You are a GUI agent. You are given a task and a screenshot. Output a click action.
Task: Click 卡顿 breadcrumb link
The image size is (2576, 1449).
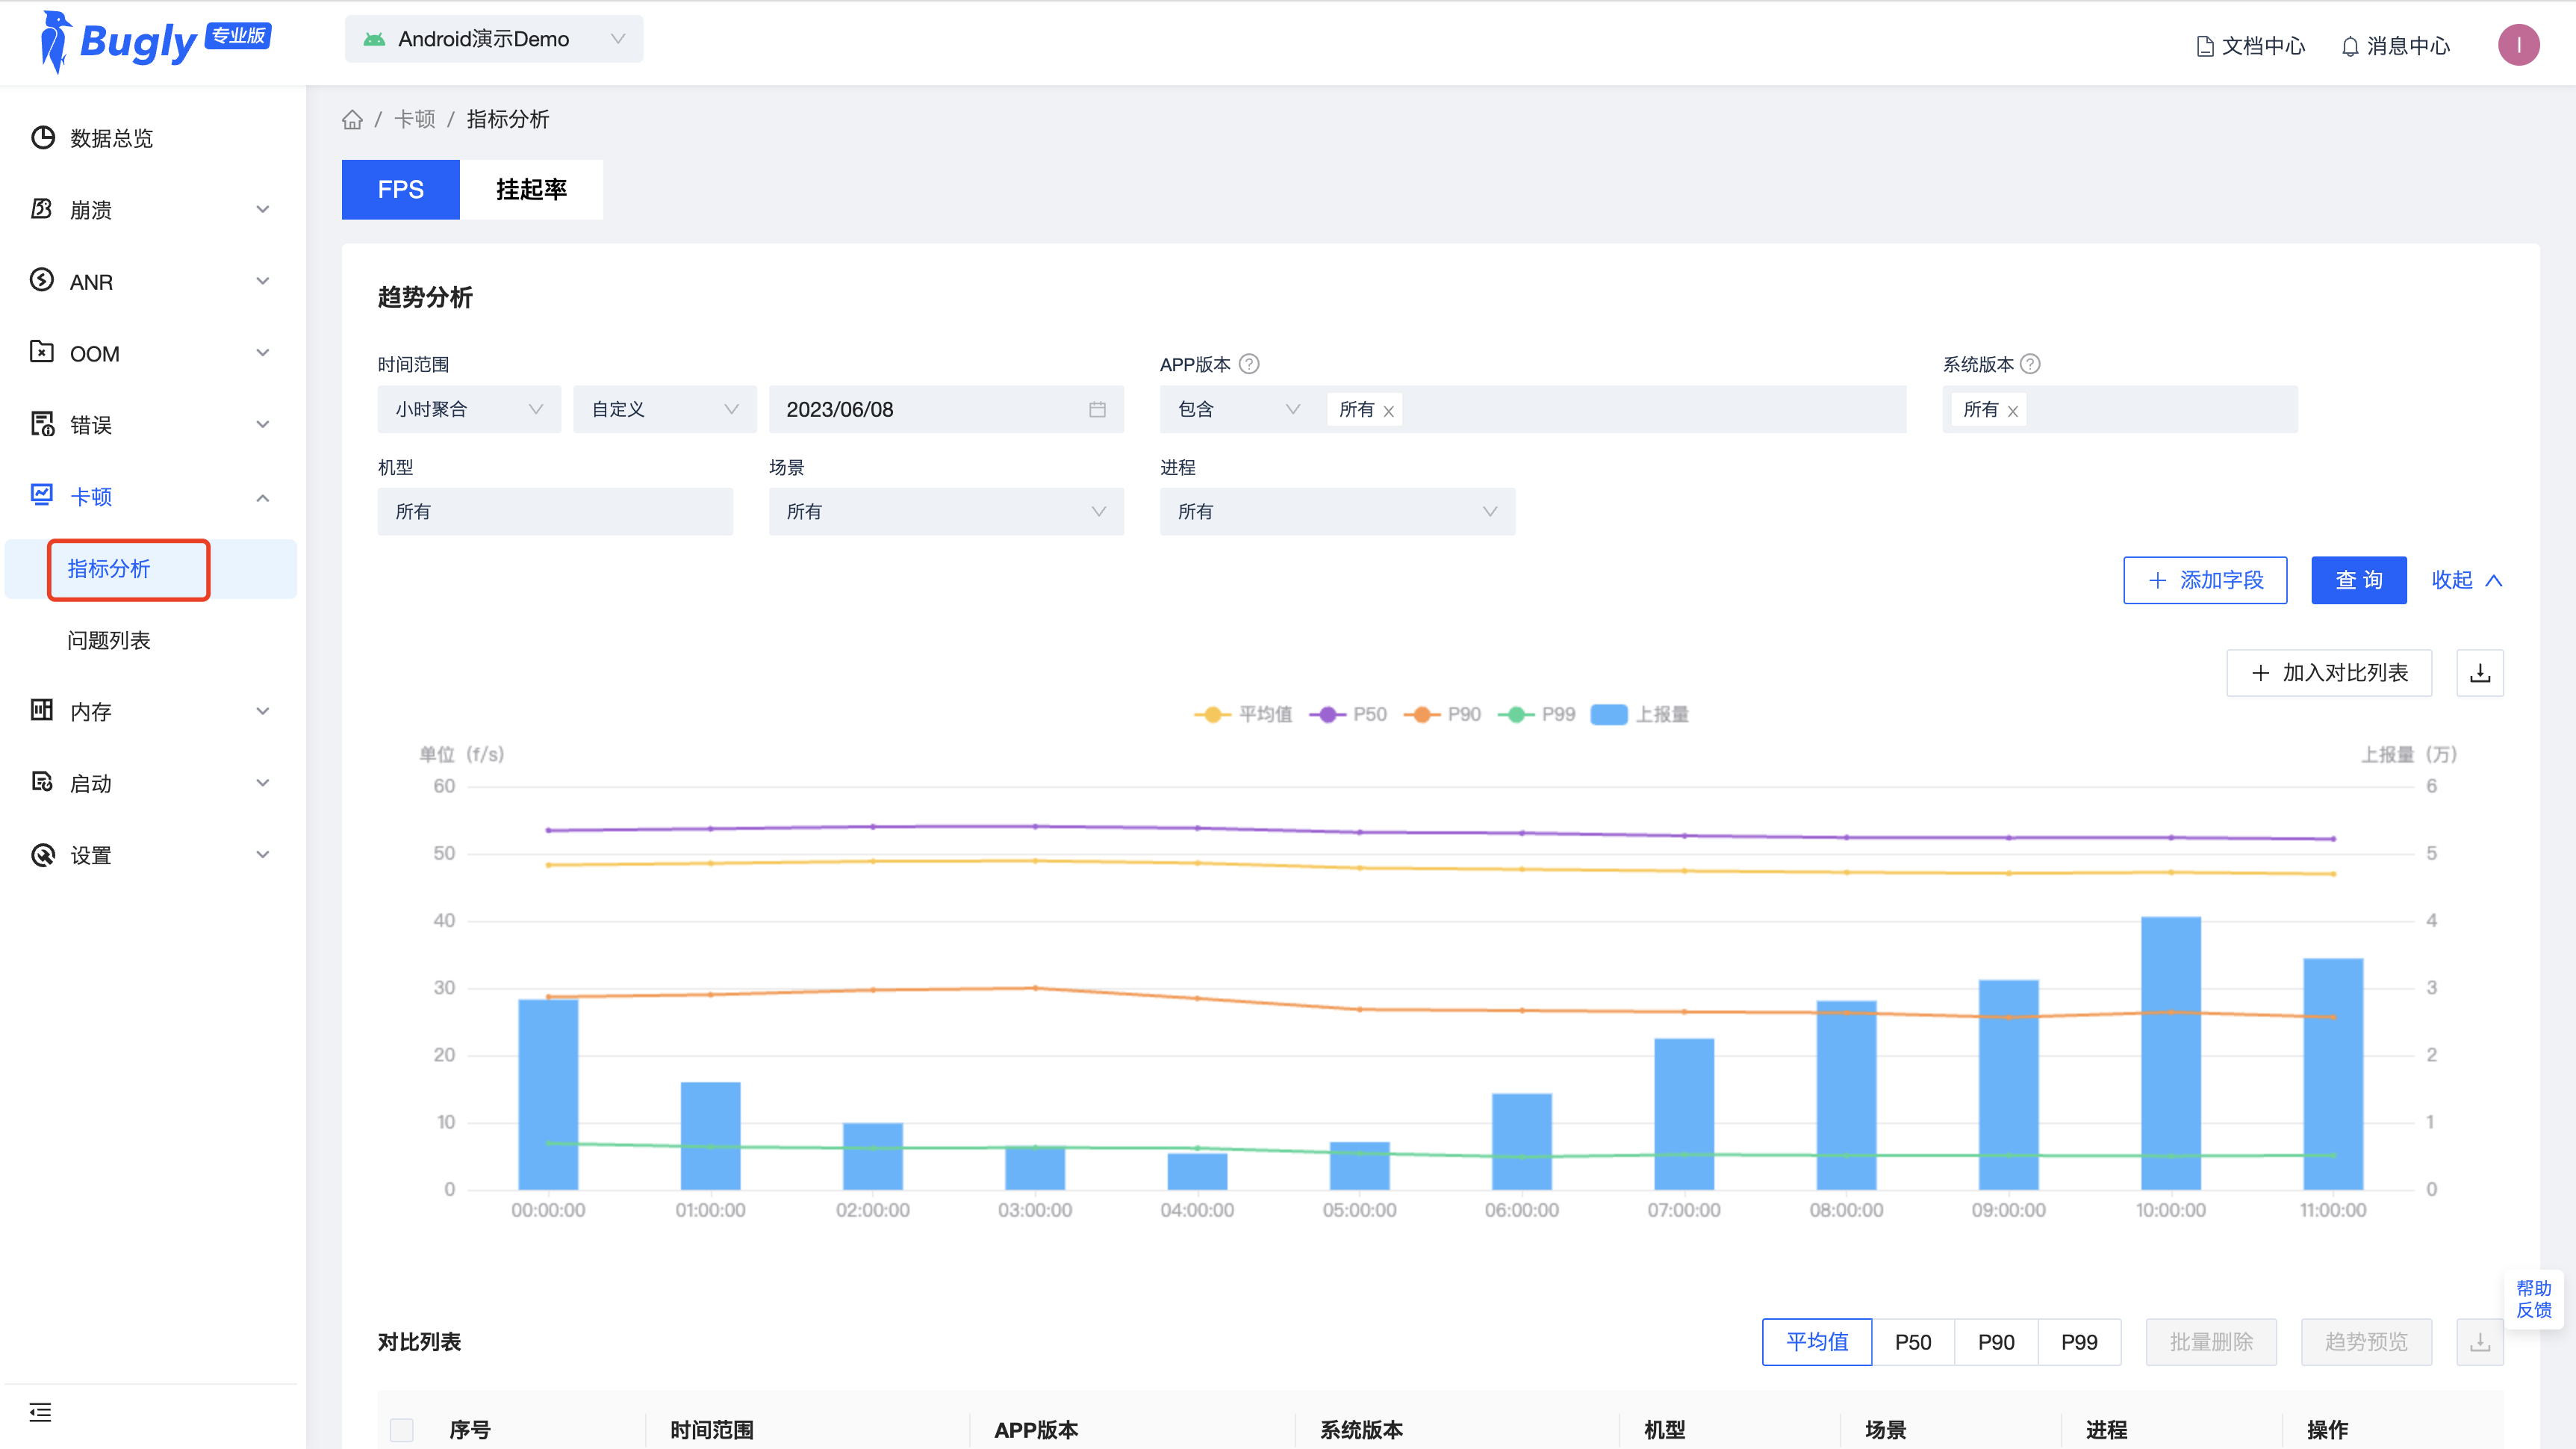414,120
